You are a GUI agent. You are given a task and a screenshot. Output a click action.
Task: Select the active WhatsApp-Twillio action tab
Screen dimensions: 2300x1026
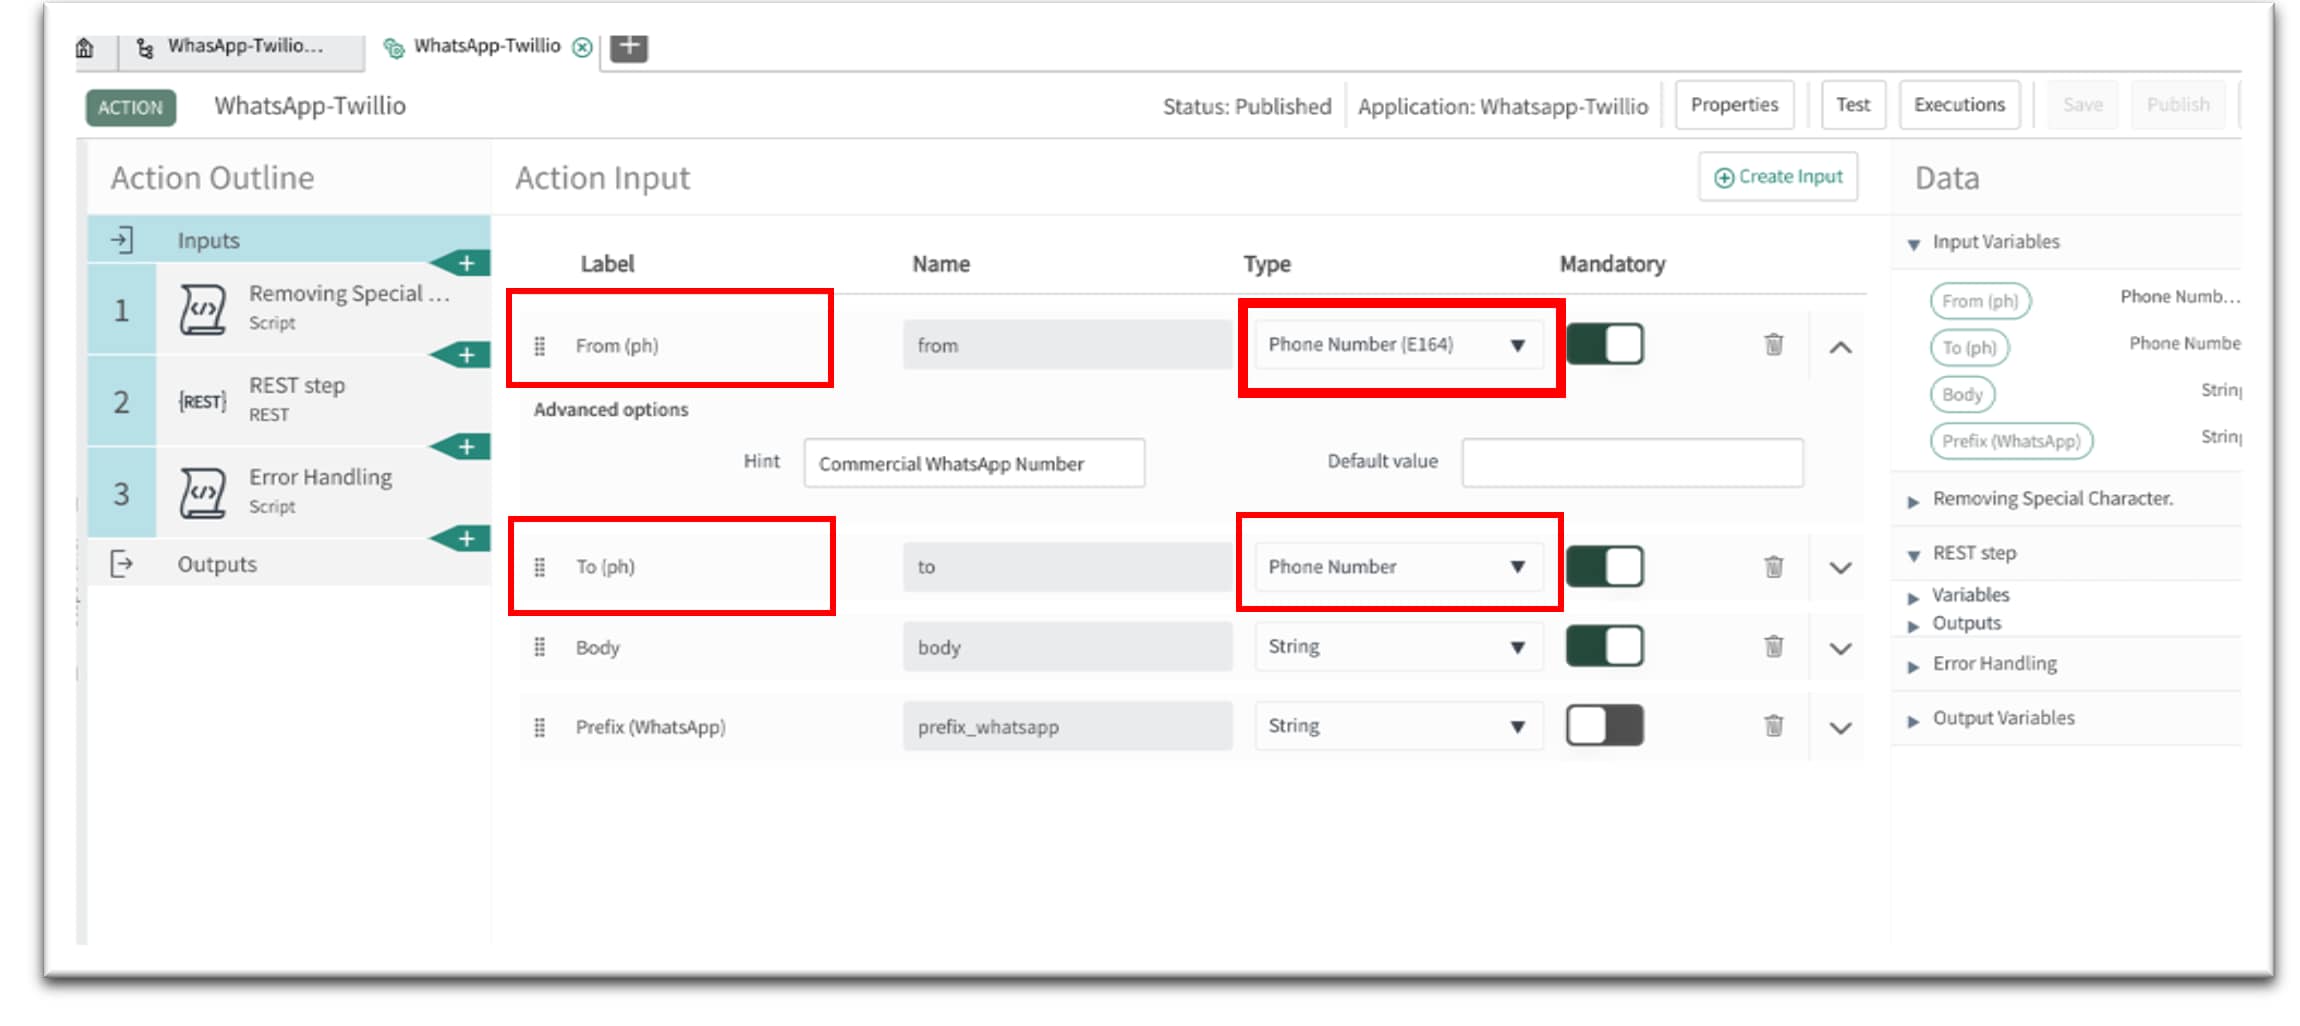point(486,46)
